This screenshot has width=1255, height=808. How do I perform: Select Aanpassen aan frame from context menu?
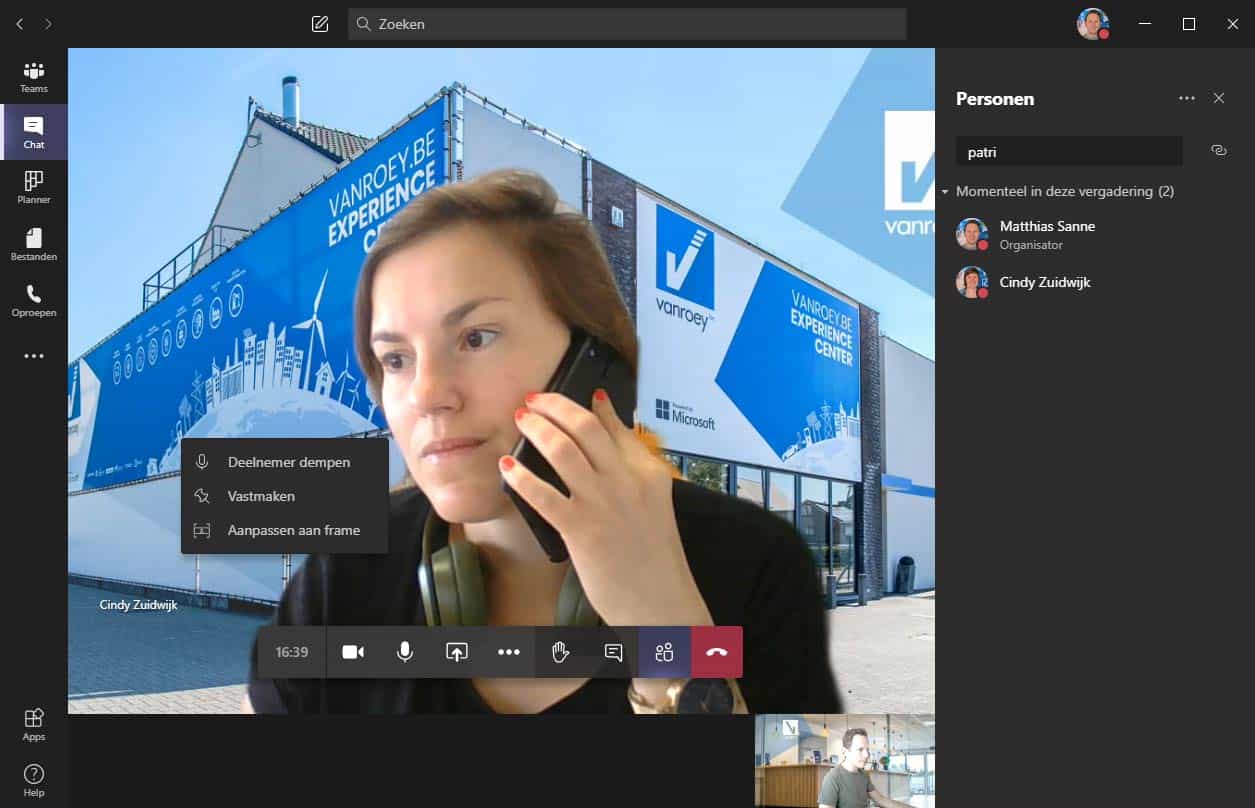285,530
